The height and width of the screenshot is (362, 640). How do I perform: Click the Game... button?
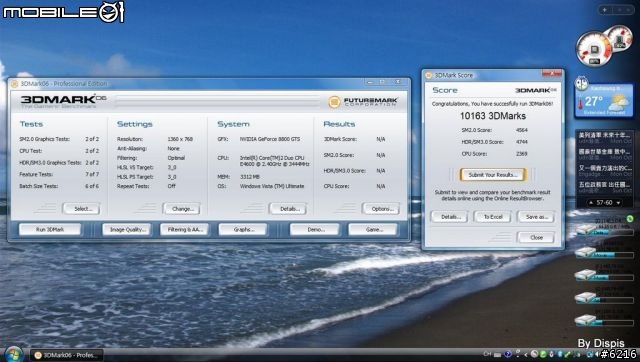373,229
